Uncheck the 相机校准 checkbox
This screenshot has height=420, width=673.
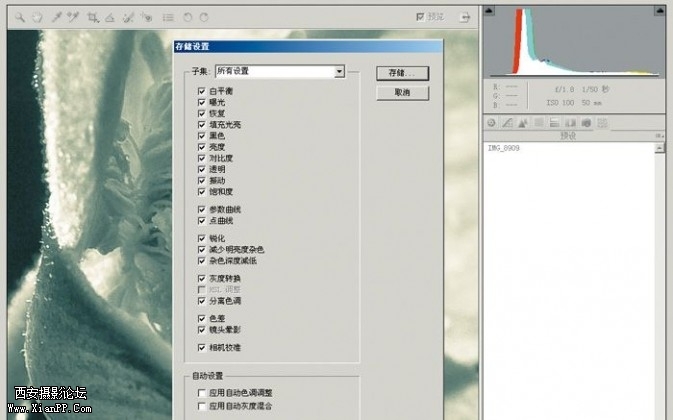[x=202, y=347]
